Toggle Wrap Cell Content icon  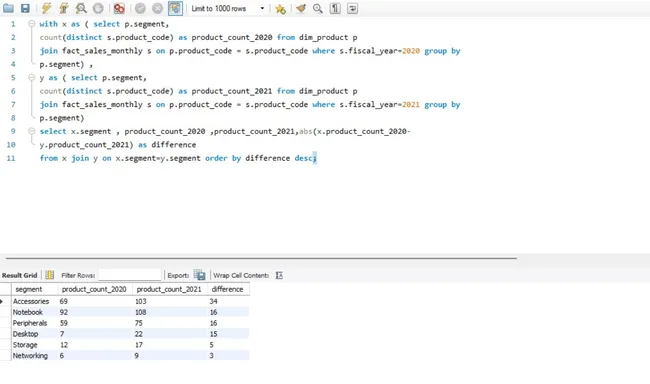pos(279,275)
